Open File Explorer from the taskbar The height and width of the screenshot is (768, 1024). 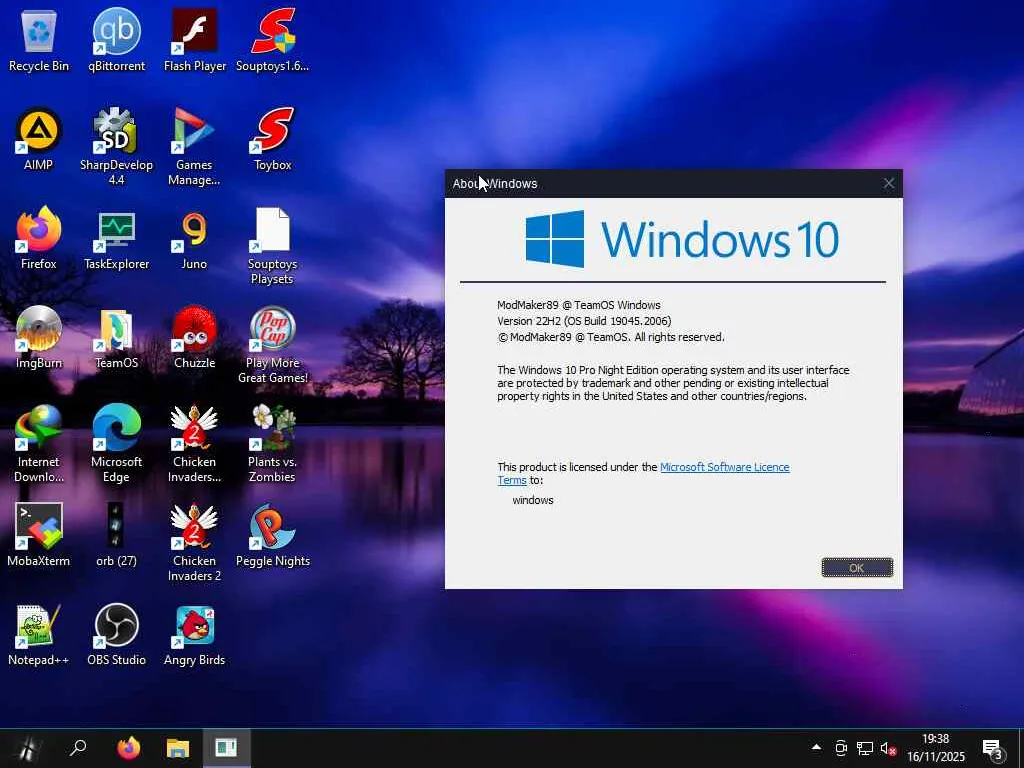(177, 748)
